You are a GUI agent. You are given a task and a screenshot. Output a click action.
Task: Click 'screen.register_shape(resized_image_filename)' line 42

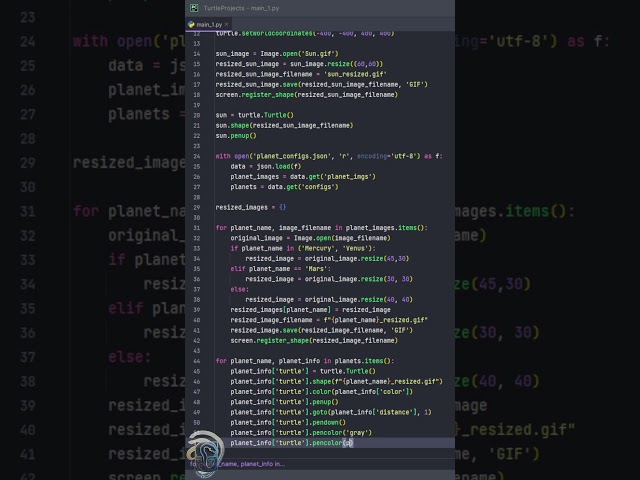click(314, 340)
